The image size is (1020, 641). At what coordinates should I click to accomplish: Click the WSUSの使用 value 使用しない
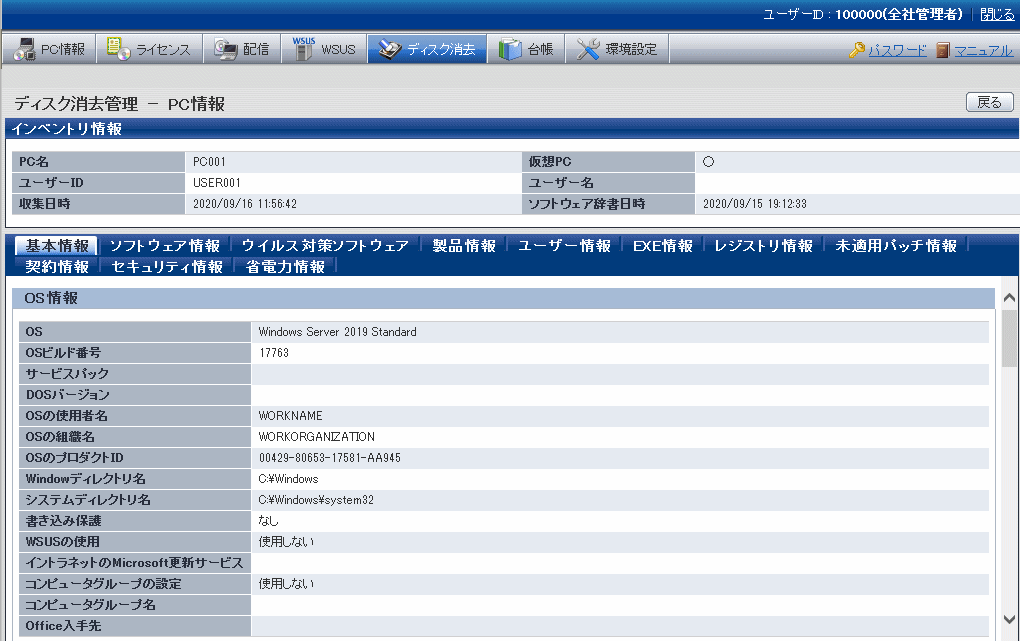(286, 542)
